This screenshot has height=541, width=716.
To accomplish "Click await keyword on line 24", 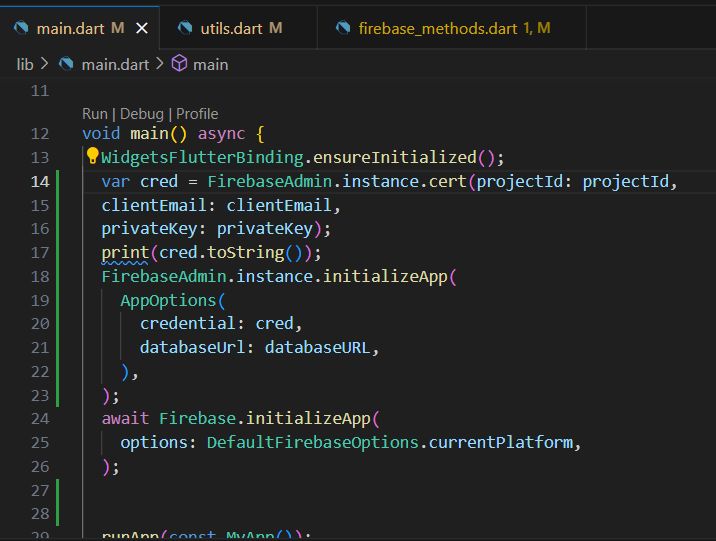I will coord(125,419).
